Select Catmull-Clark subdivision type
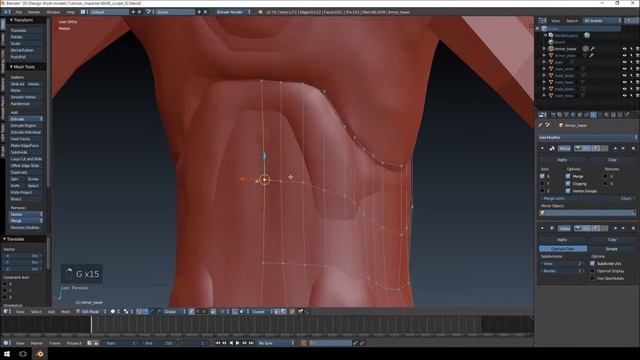The width and height of the screenshot is (640, 360). (x=563, y=249)
